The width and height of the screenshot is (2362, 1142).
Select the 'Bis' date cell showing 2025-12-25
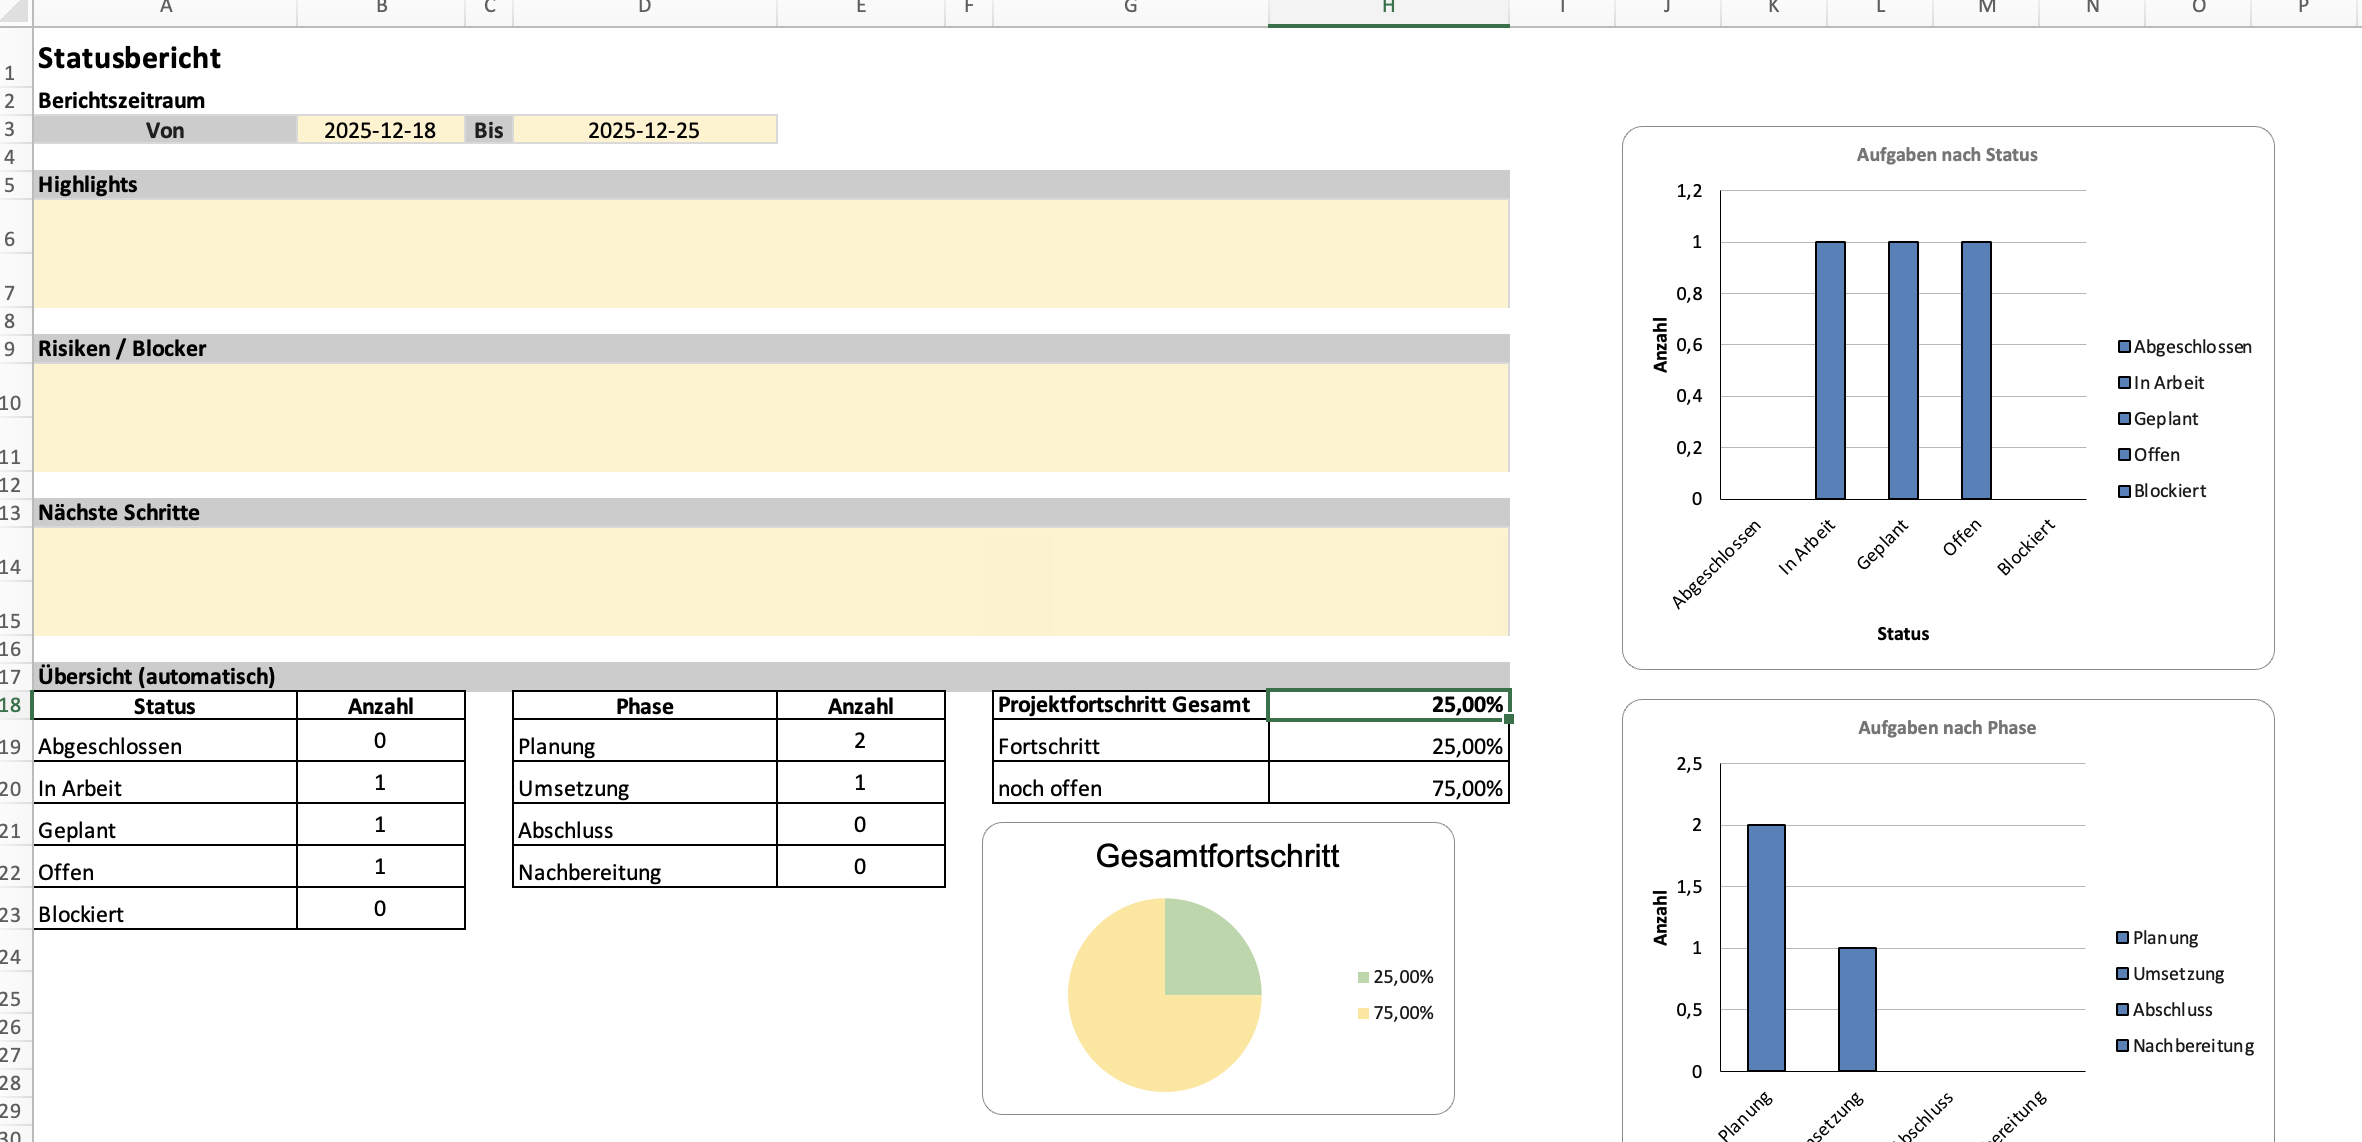tap(645, 129)
